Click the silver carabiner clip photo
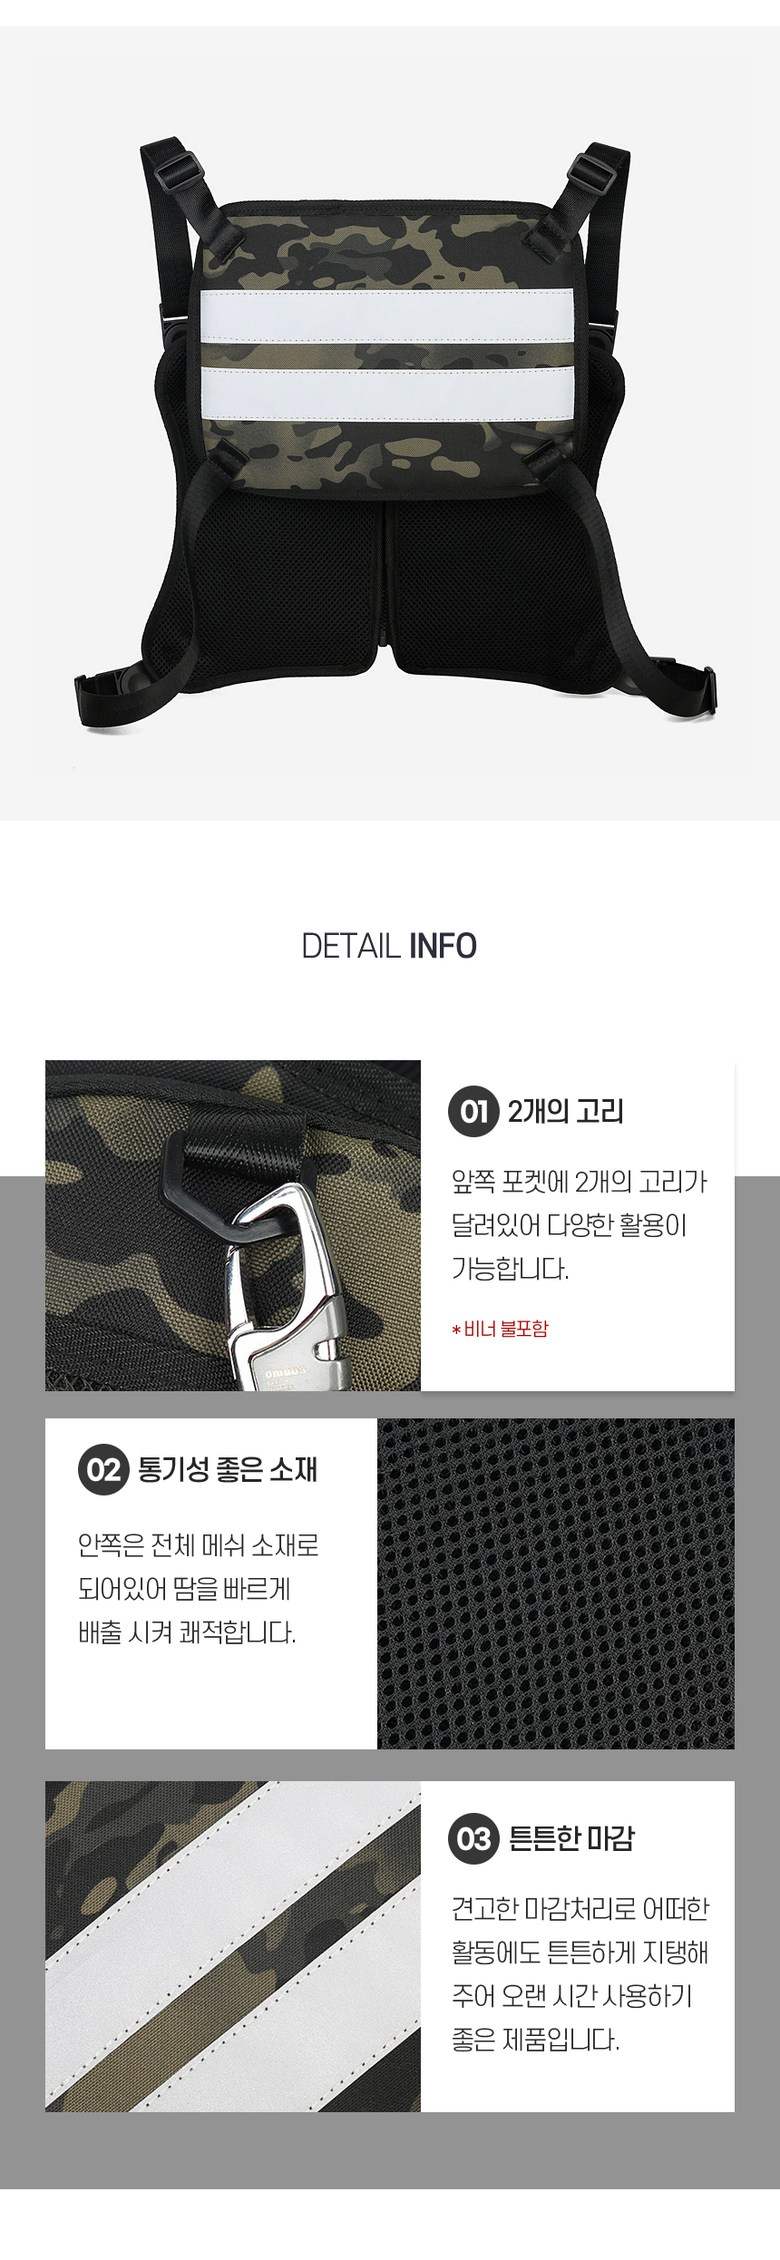The width and height of the screenshot is (780, 2260). (x=233, y=1225)
